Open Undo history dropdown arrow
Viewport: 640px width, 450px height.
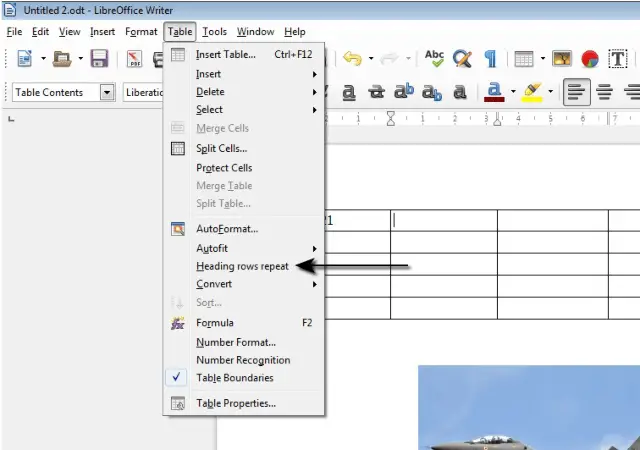point(371,59)
